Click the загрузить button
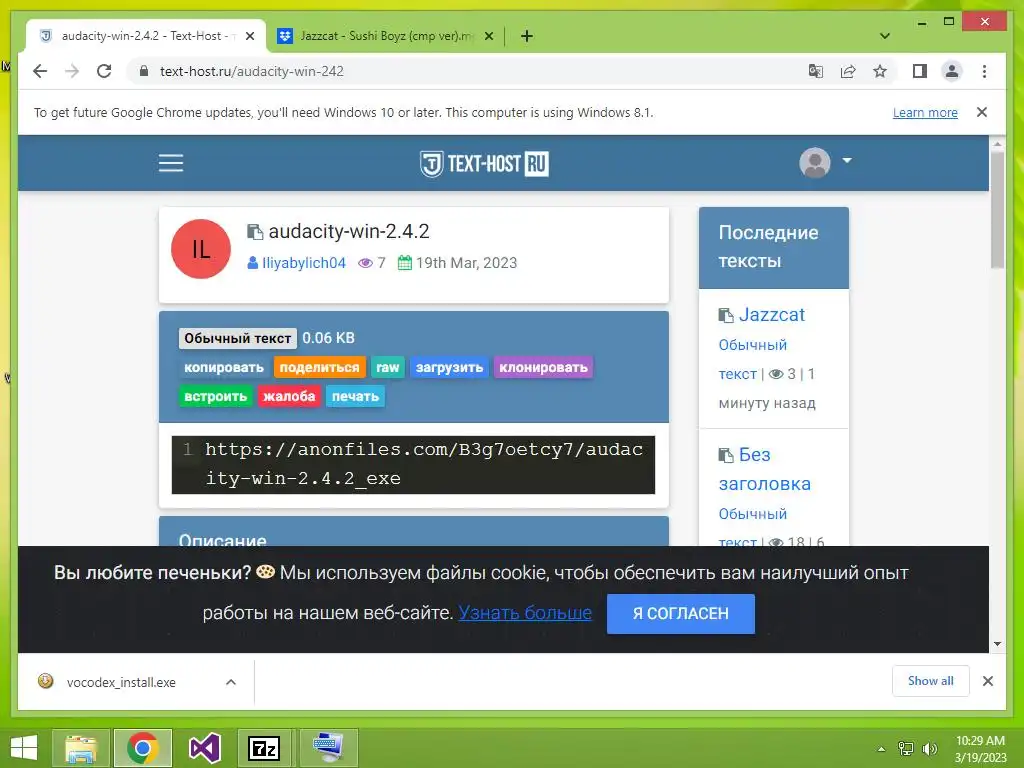The image size is (1024, 768). click(x=449, y=367)
